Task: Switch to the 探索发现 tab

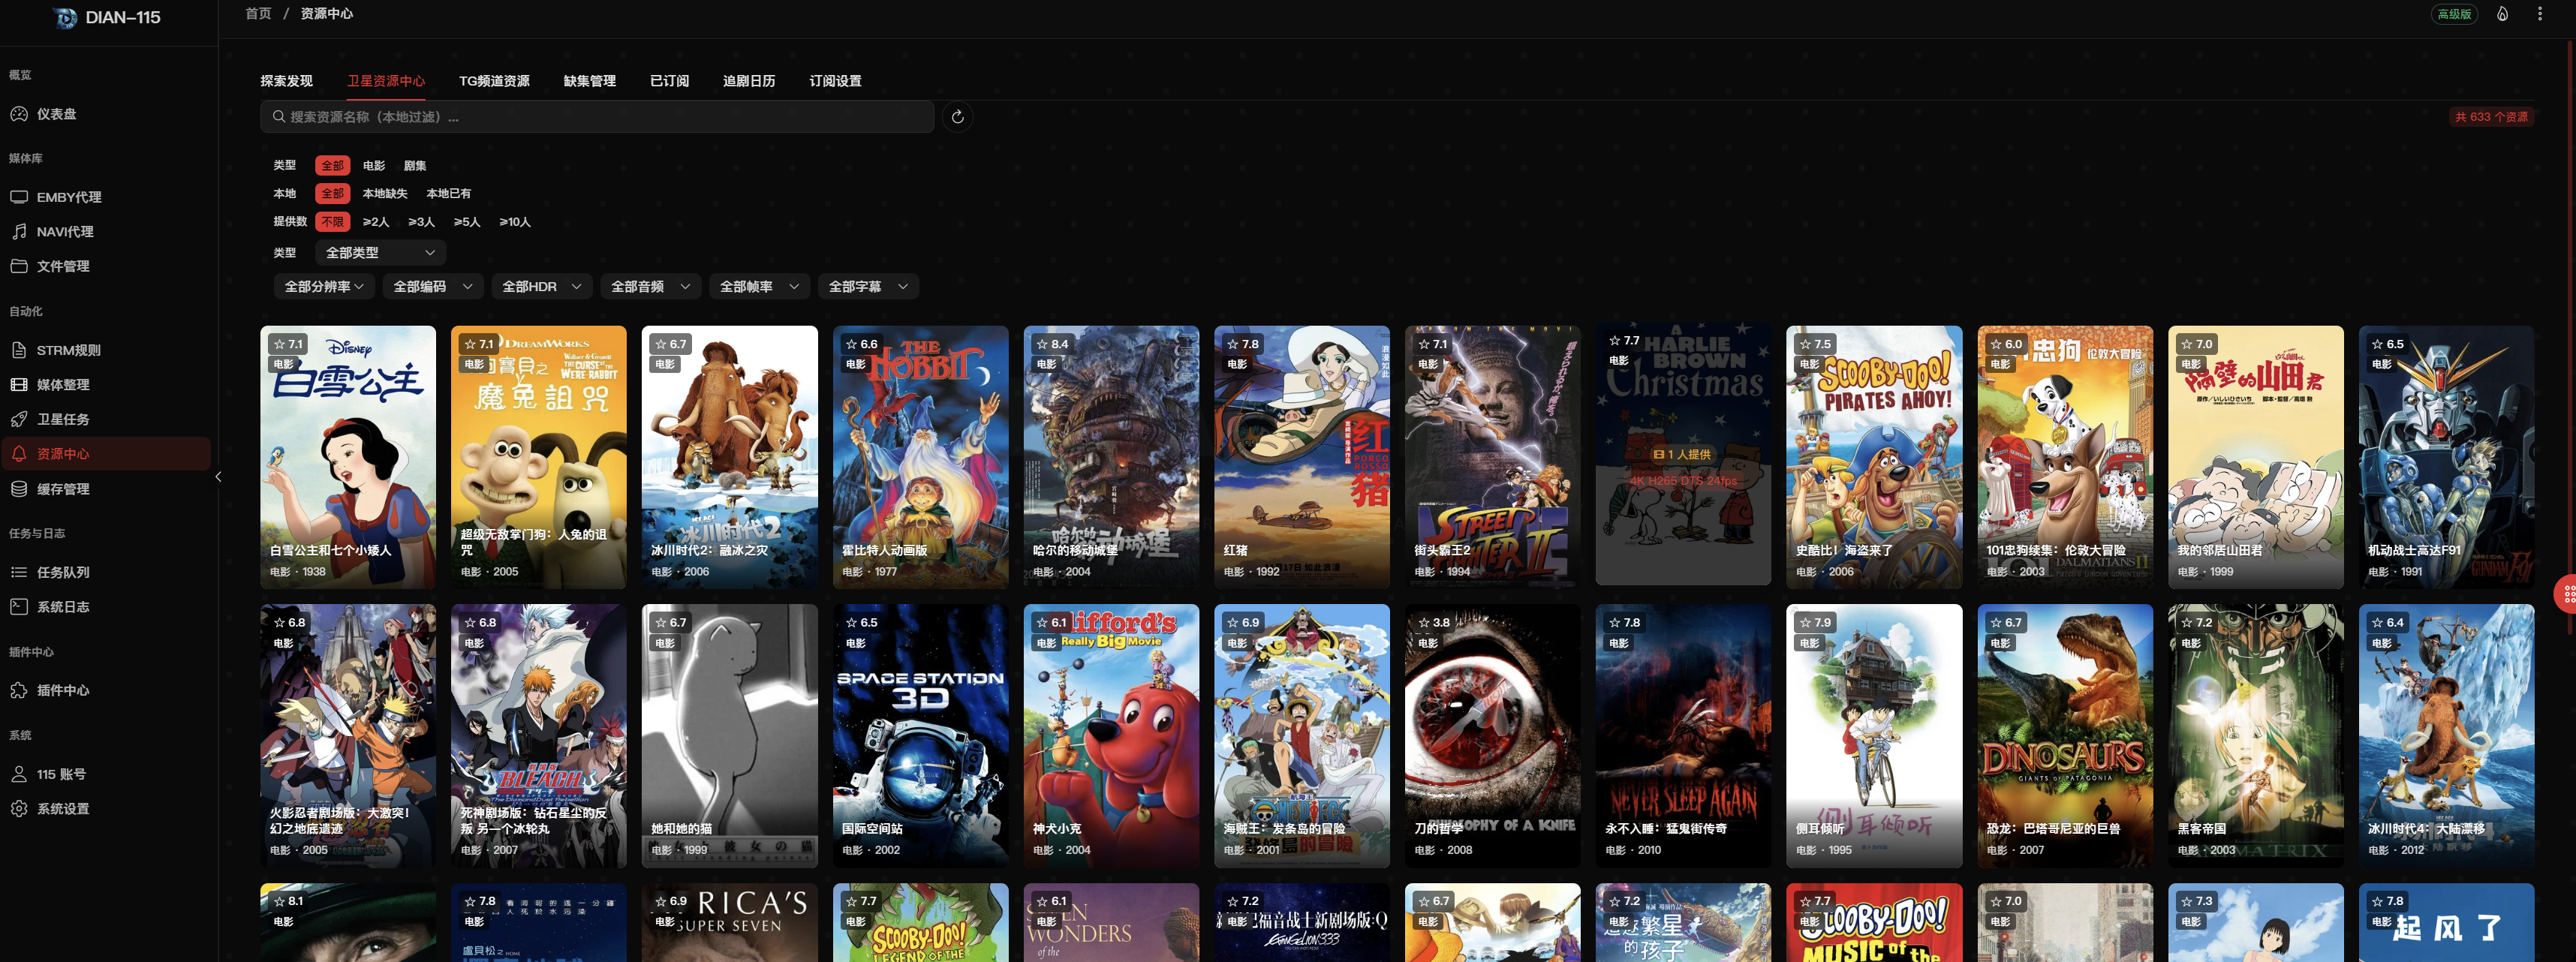Action: coord(287,81)
